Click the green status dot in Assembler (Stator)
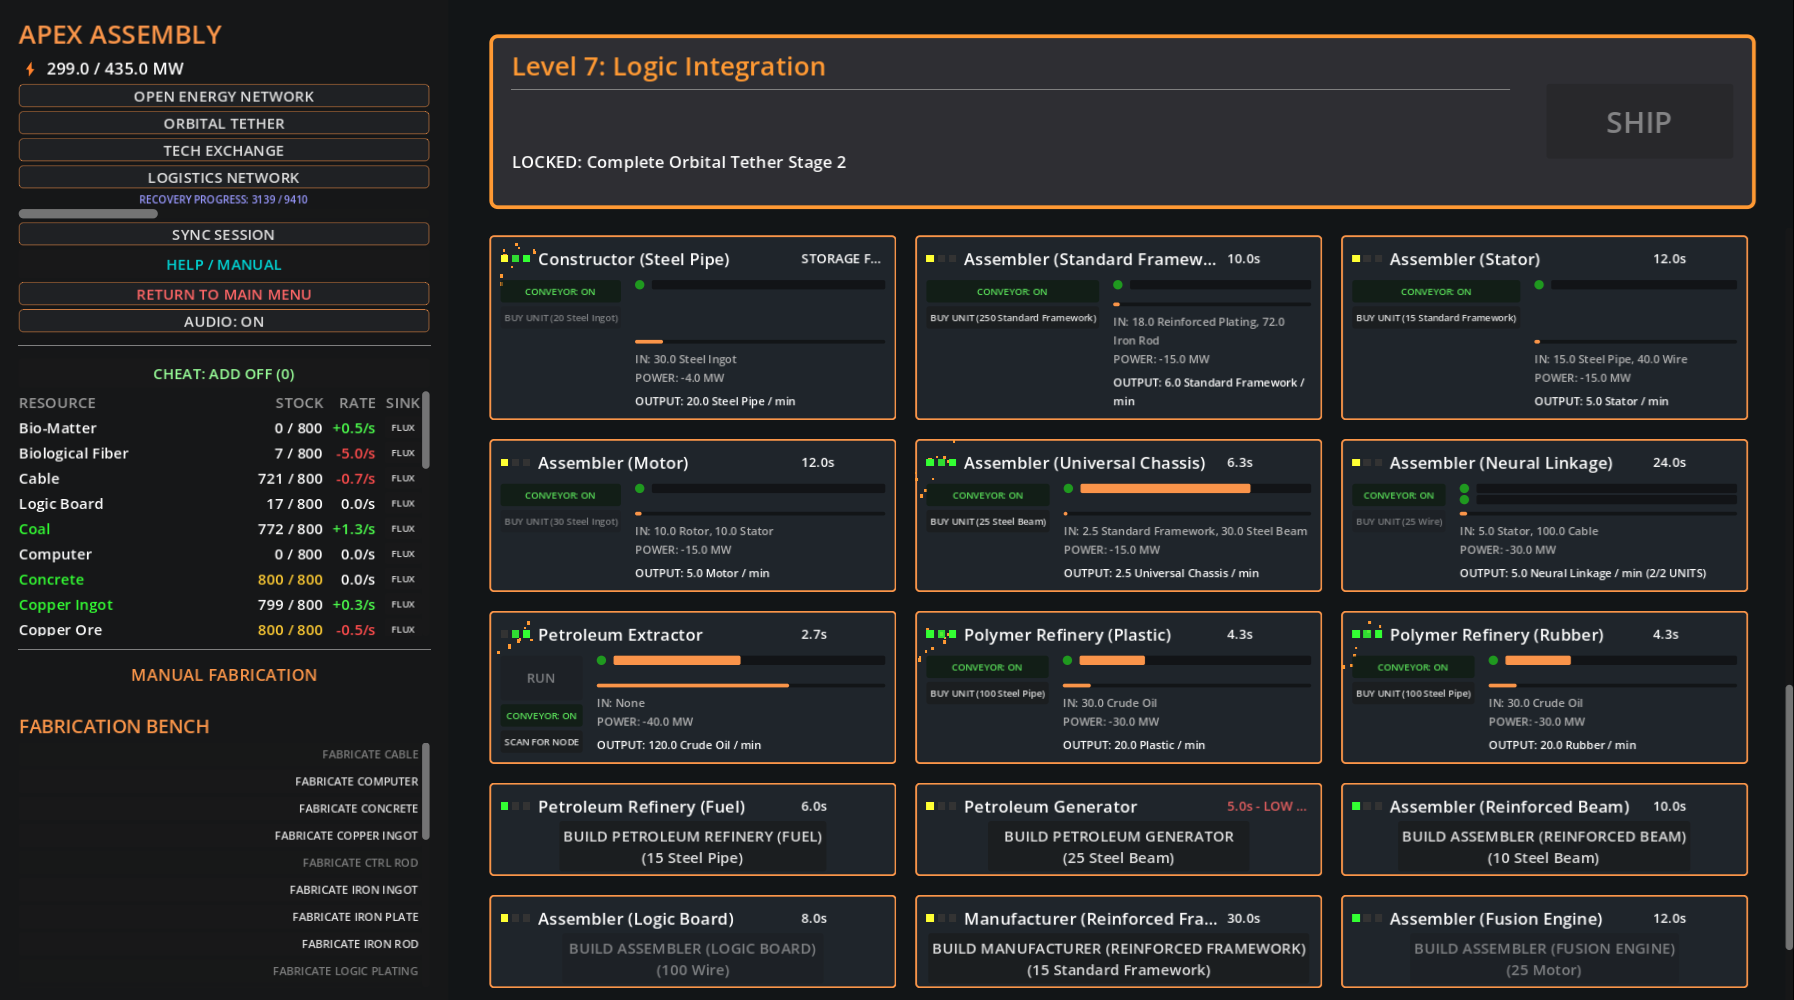 (1539, 285)
